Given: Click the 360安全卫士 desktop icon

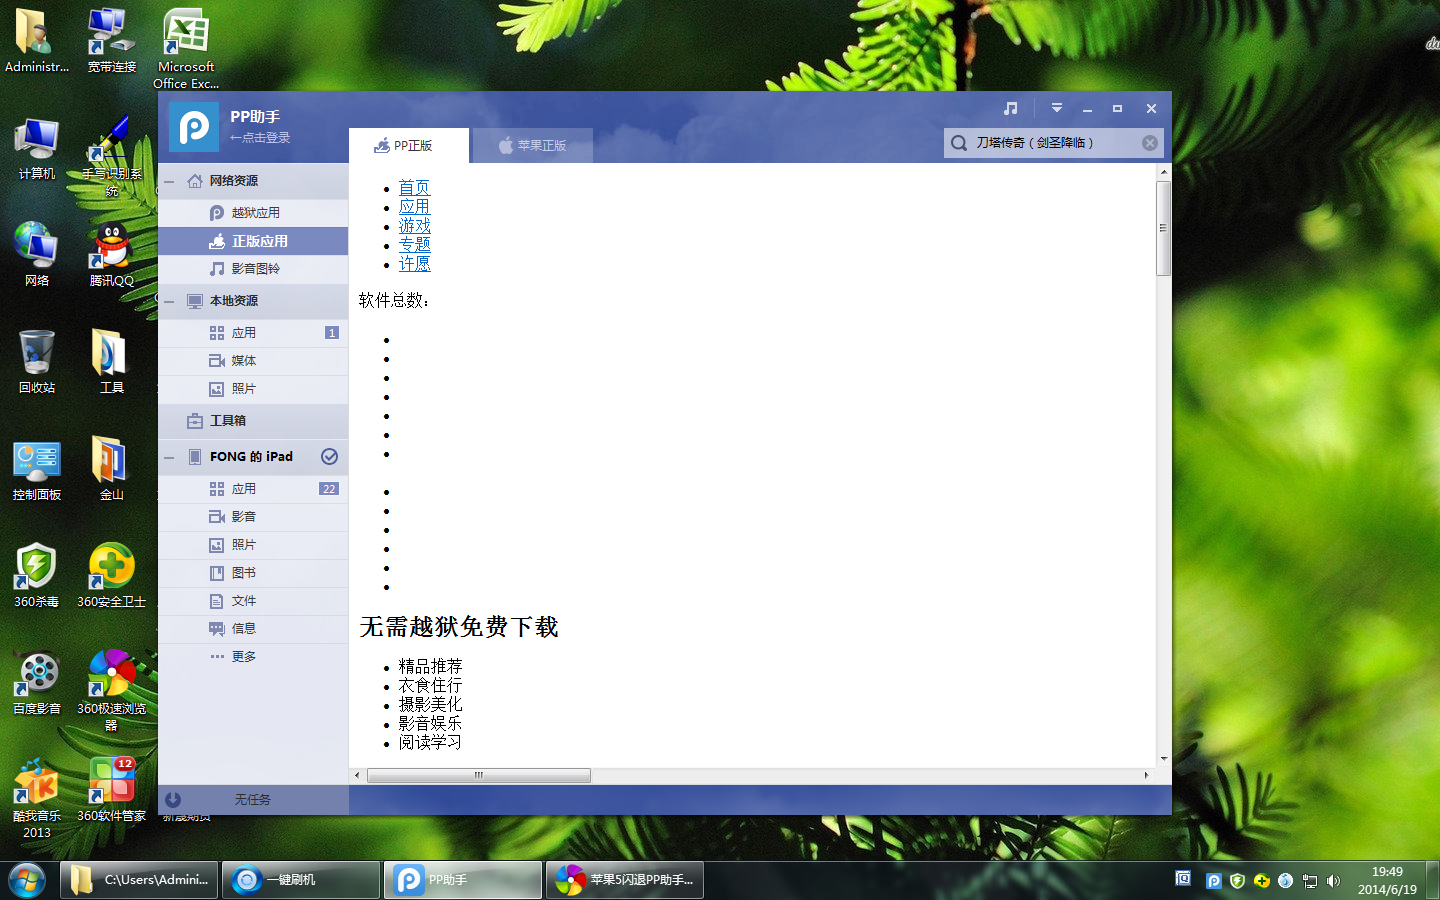Looking at the screenshot, I should [112, 576].
